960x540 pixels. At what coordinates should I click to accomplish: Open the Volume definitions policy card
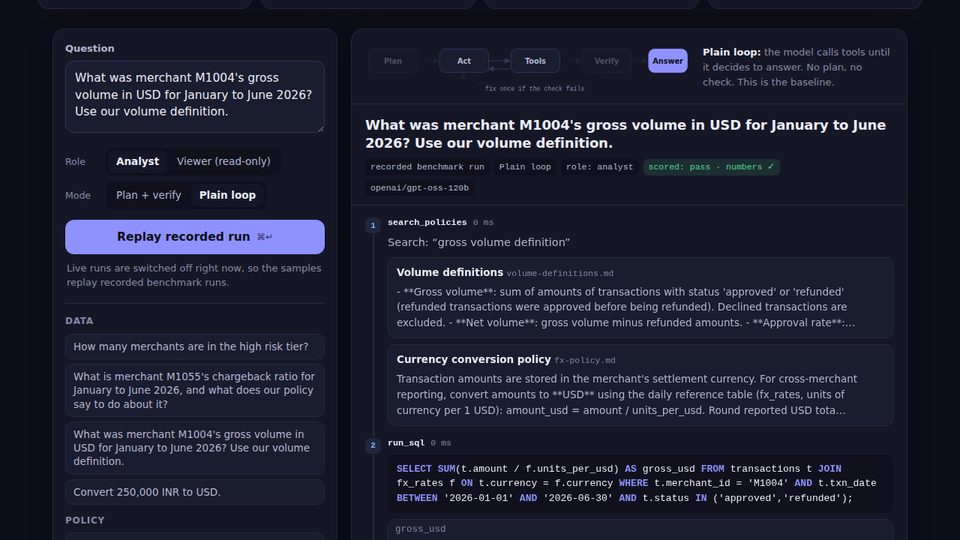(640, 298)
